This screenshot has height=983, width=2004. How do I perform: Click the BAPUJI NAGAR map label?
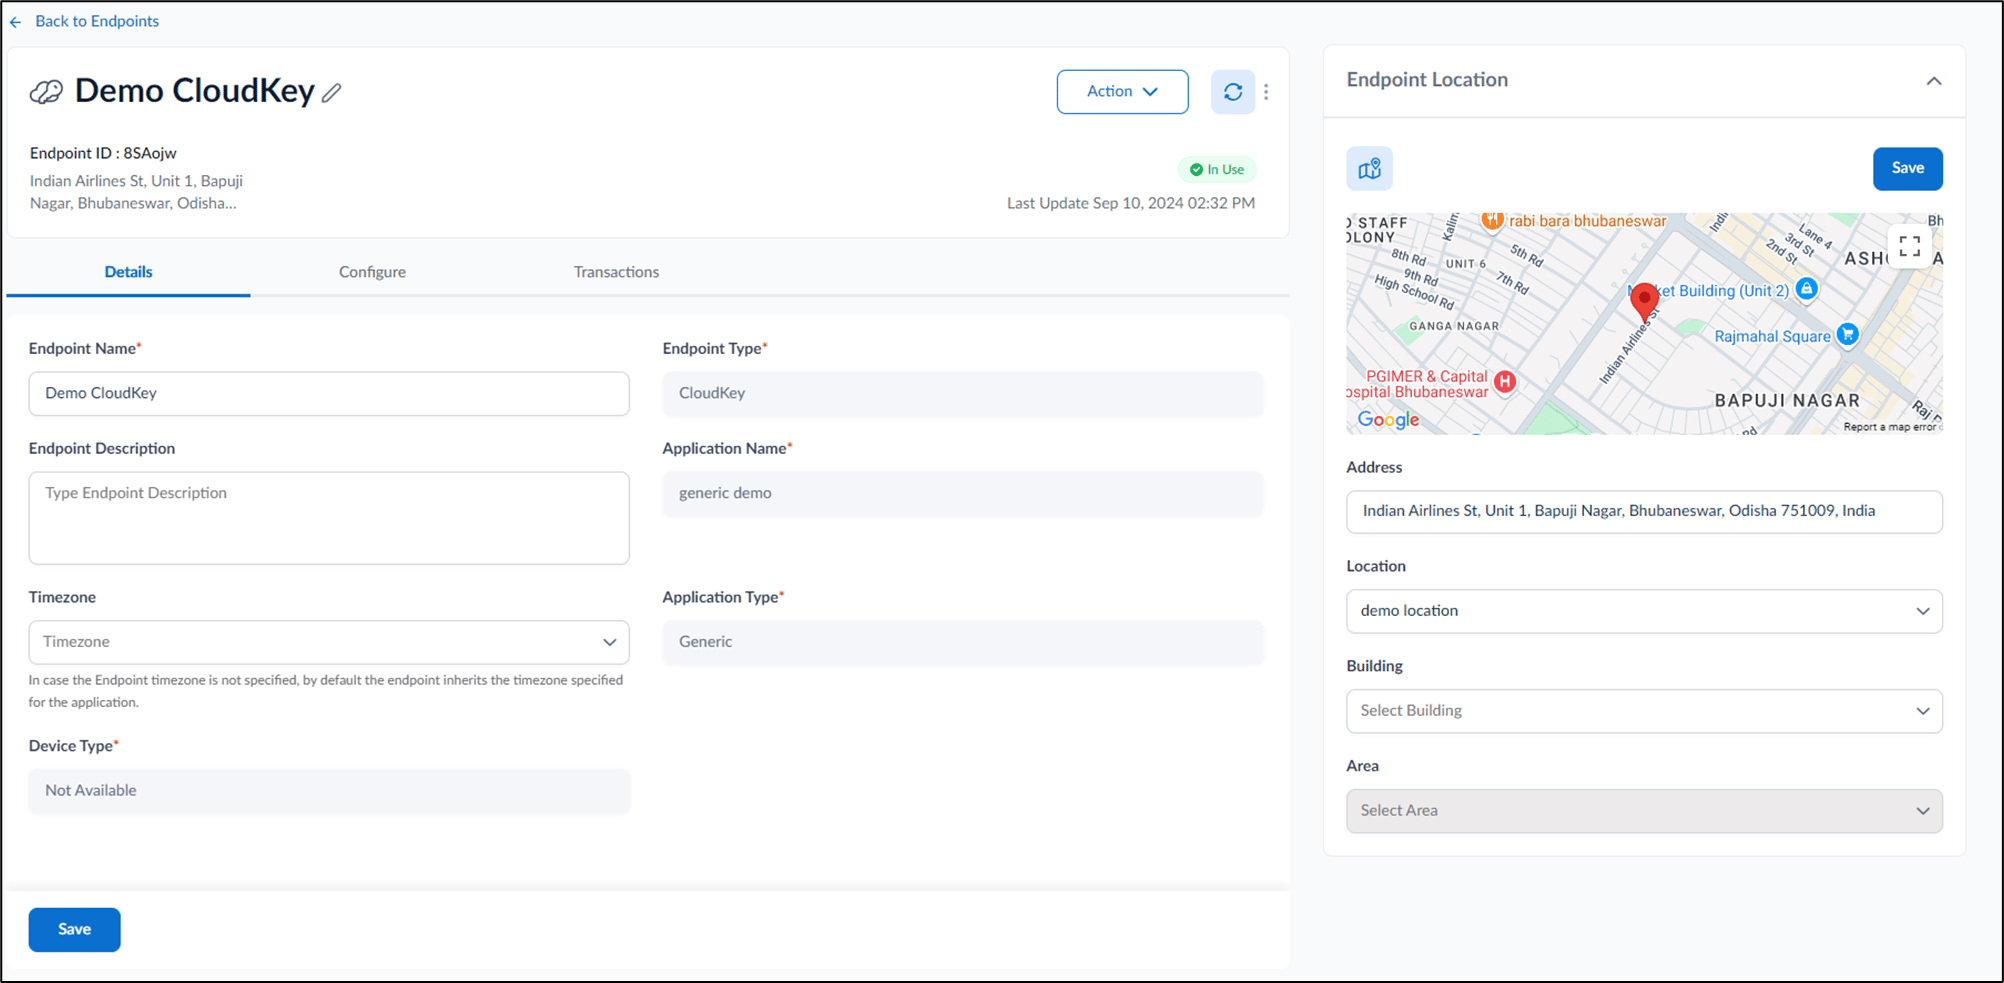tap(1787, 400)
